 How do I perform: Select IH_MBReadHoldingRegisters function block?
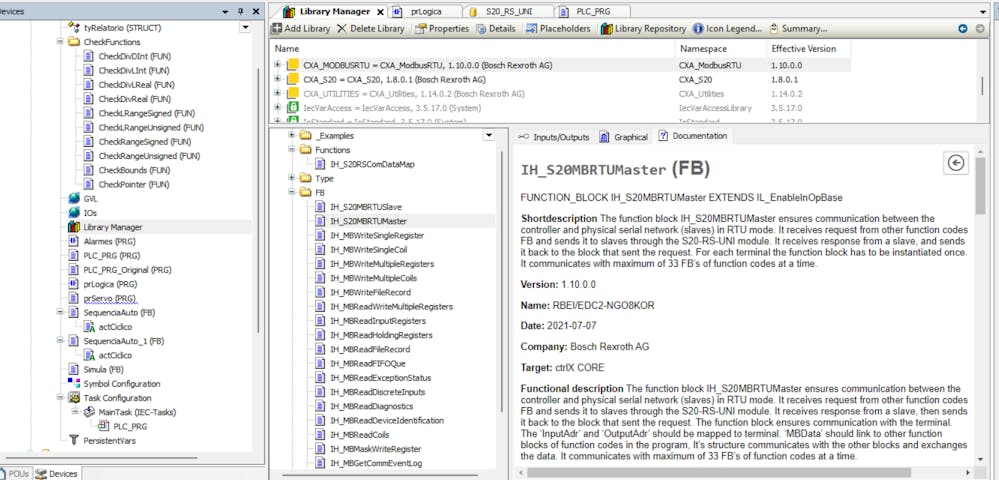(x=381, y=335)
